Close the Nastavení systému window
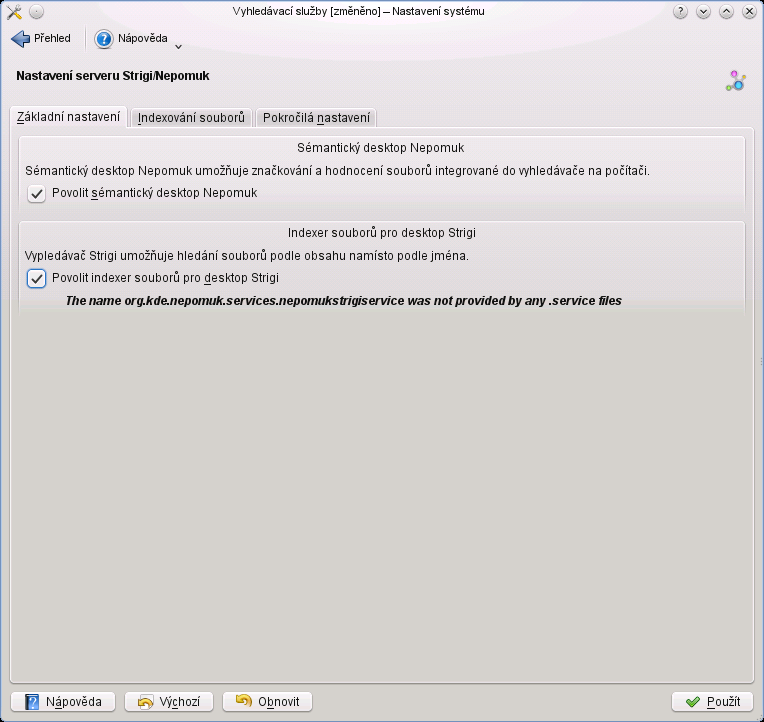The width and height of the screenshot is (764, 722). (749, 11)
